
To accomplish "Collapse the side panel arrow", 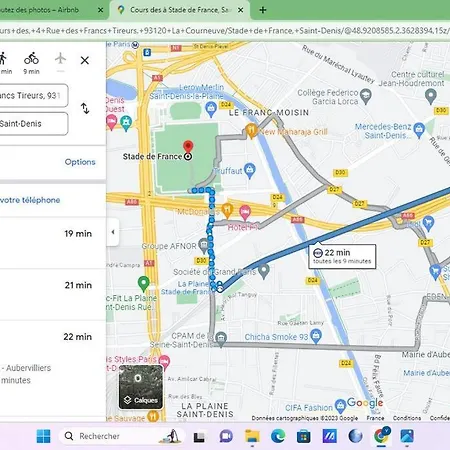I will pos(113,232).
